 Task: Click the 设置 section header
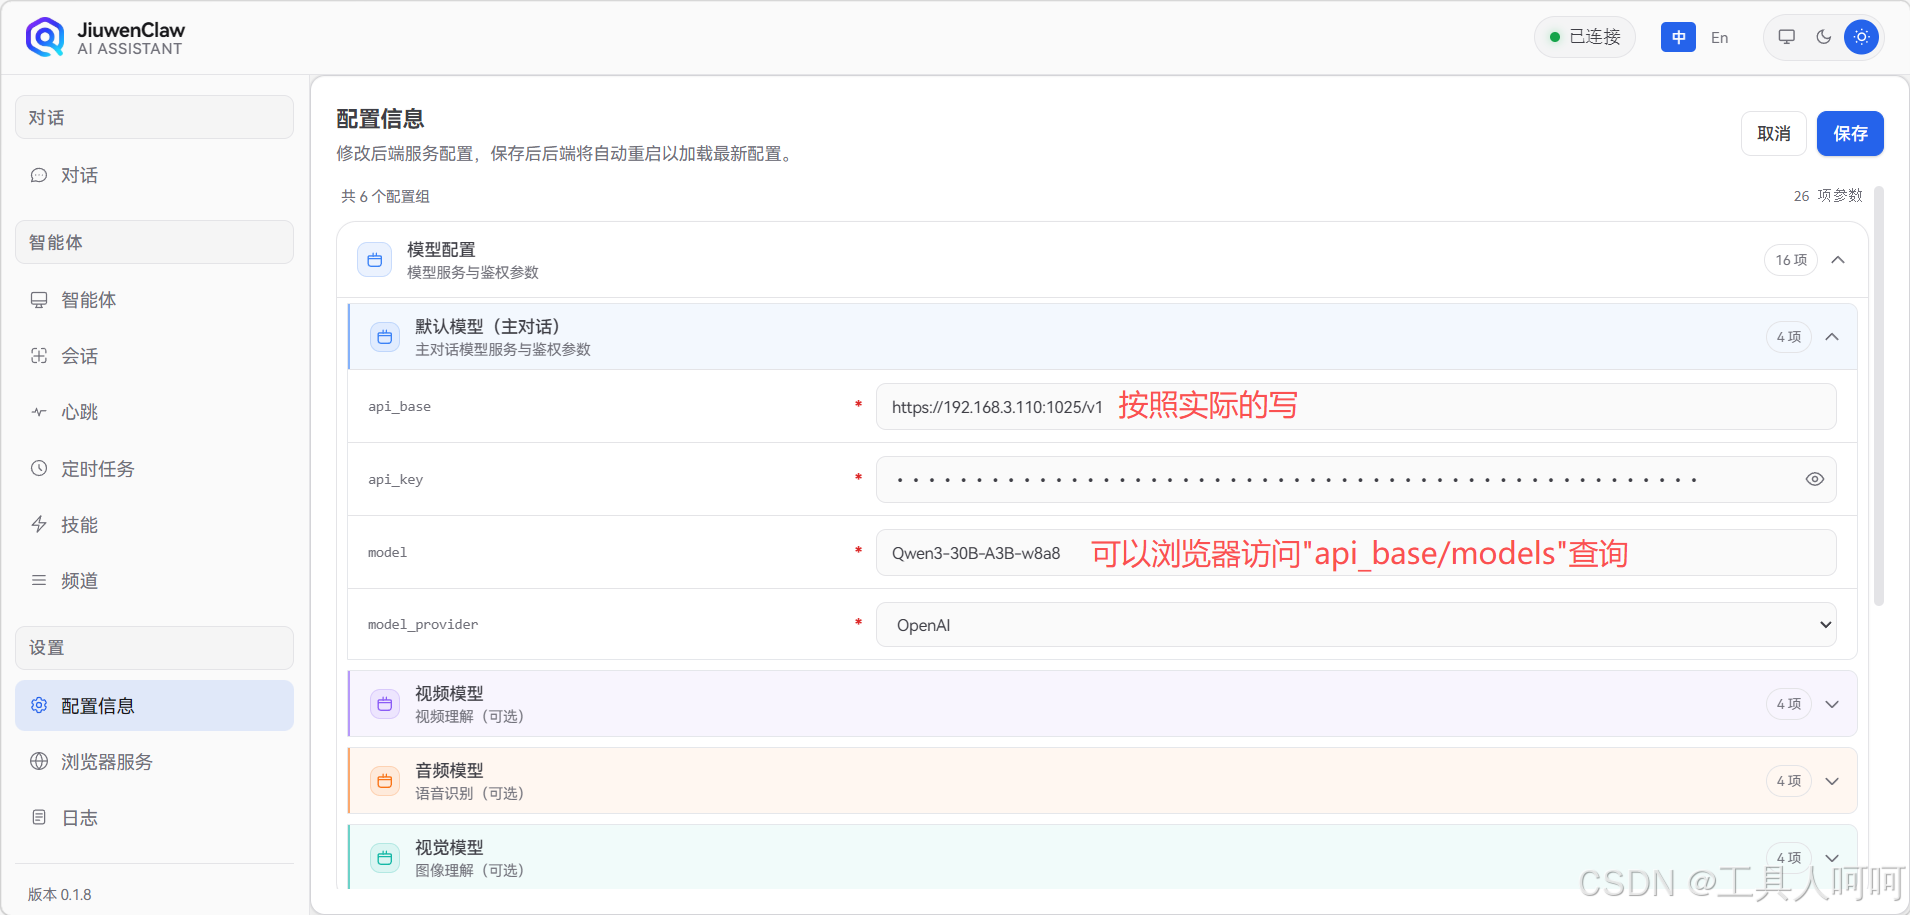pos(154,647)
